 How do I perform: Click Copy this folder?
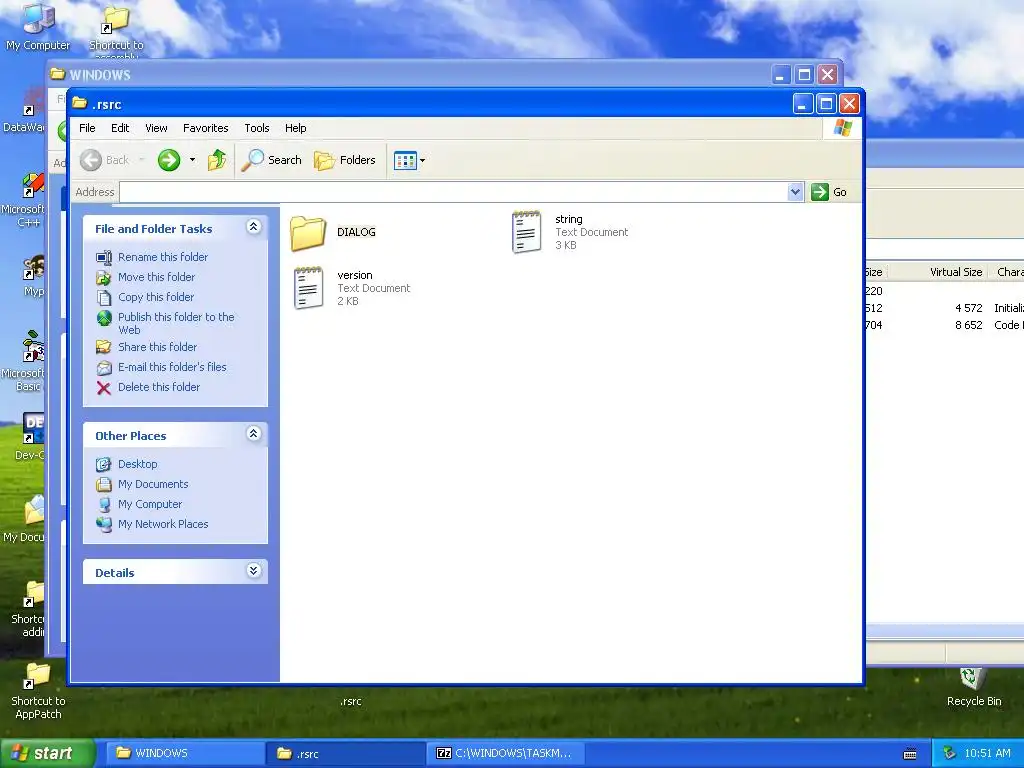(155, 297)
